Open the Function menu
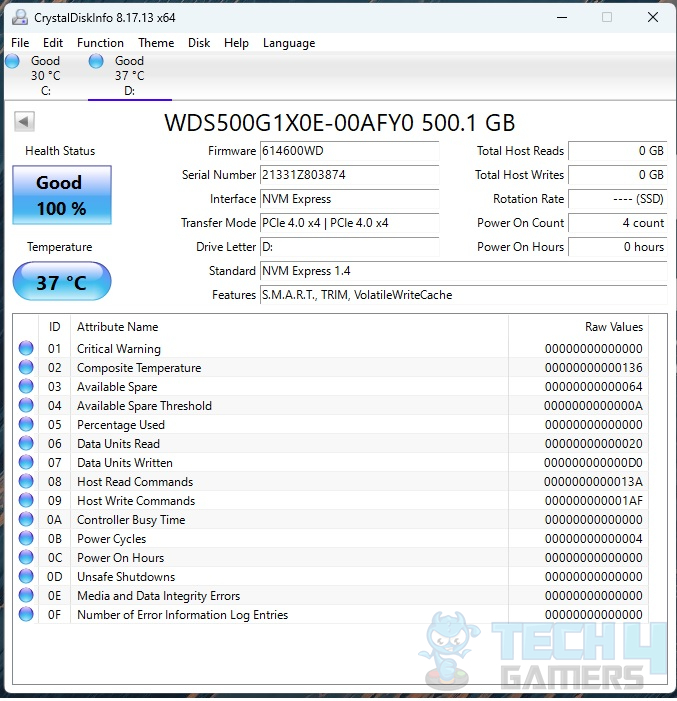The image size is (677, 701). pyautogui.click(x=100, y=43)
